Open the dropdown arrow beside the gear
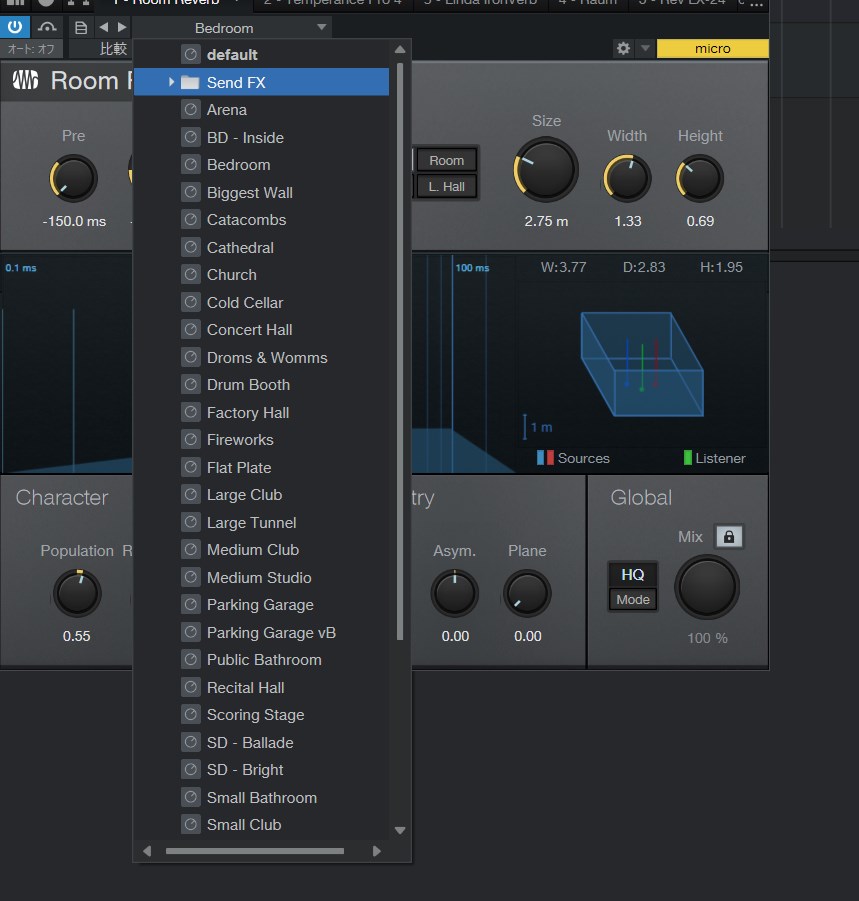 645,48
